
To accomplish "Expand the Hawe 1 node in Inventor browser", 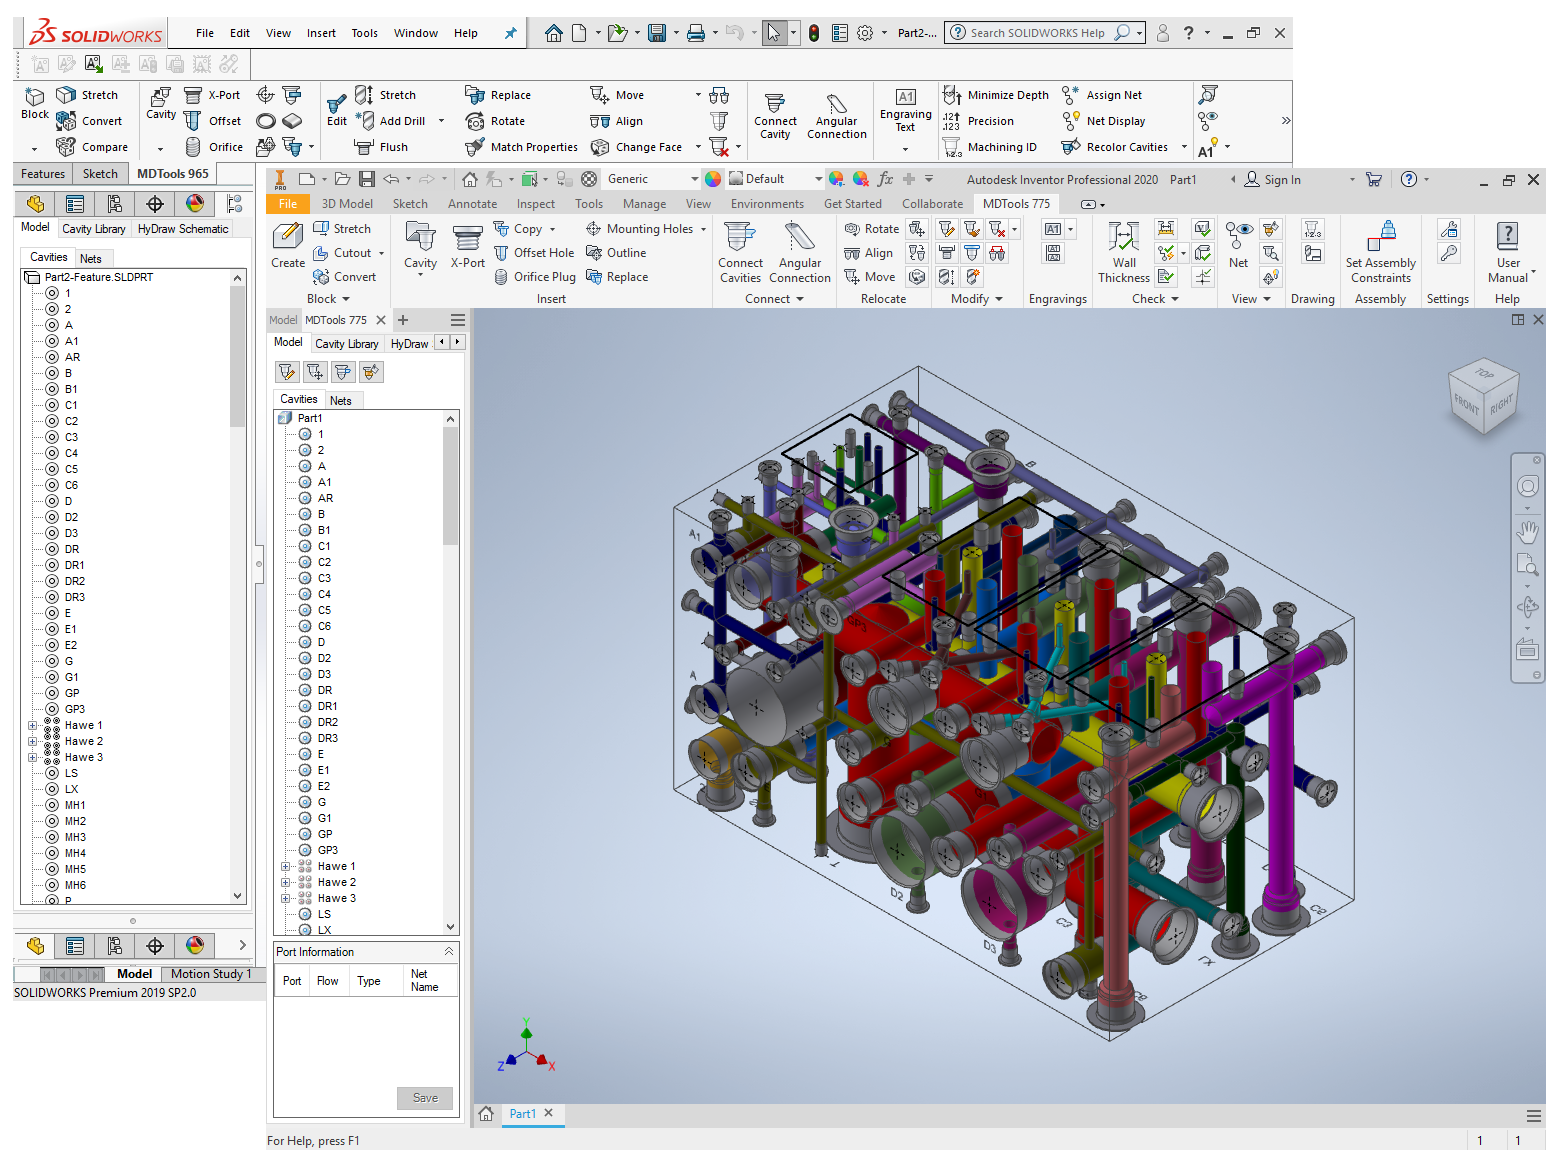I will pyautogui.click(x=286, y=867).
